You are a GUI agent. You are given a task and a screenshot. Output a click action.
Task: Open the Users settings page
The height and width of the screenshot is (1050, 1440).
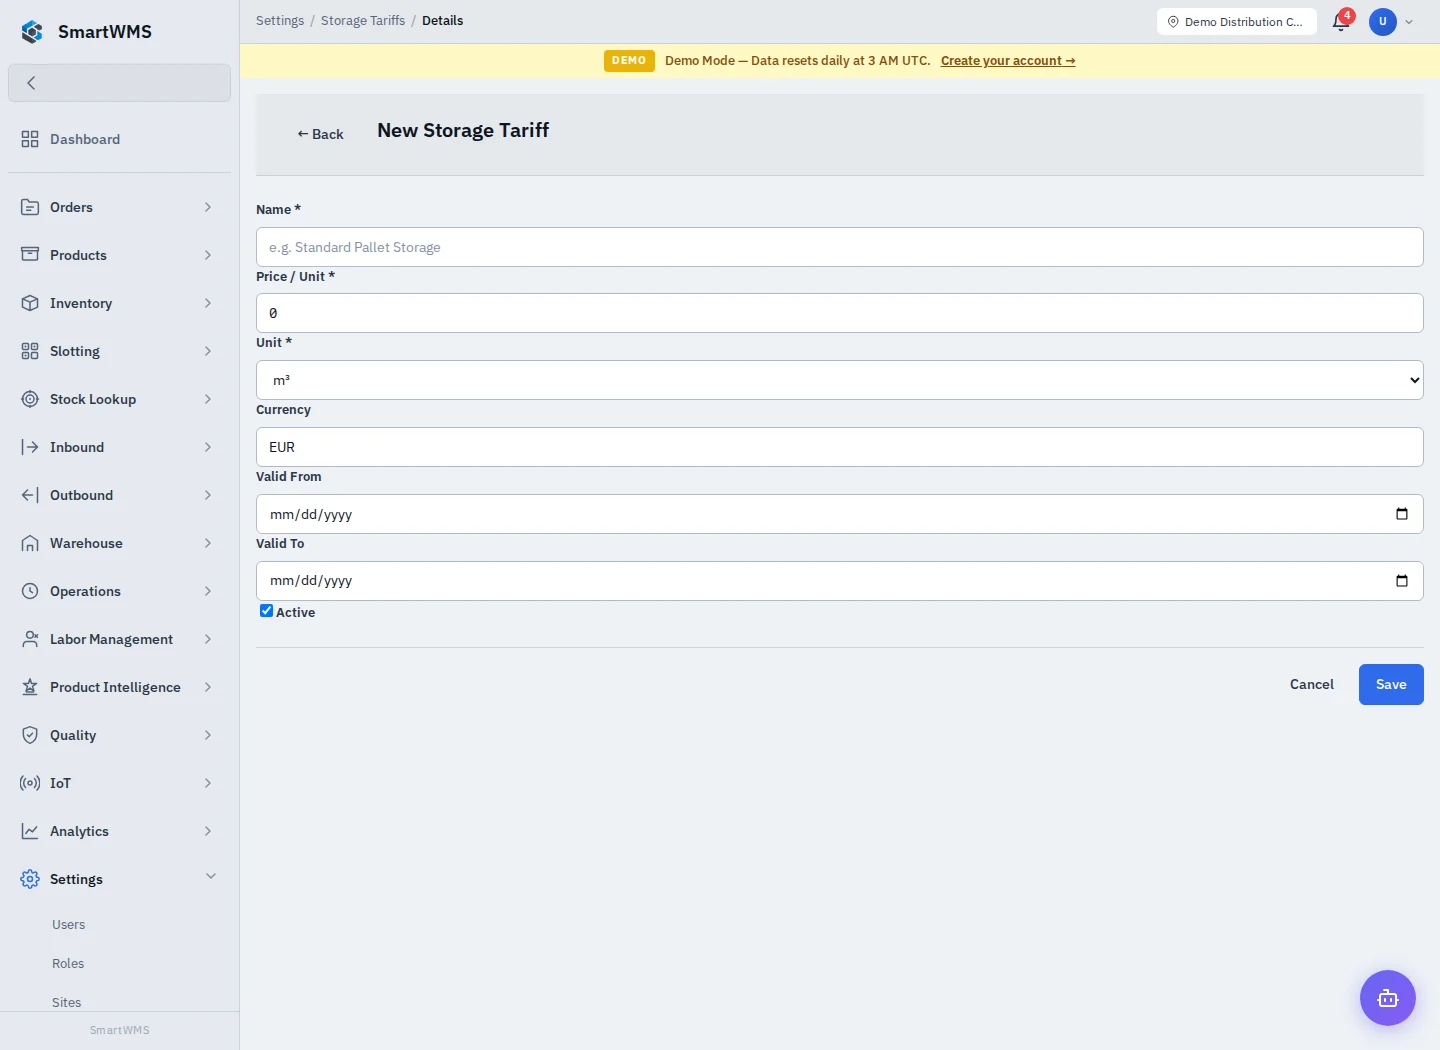click(x=69, y=925)
